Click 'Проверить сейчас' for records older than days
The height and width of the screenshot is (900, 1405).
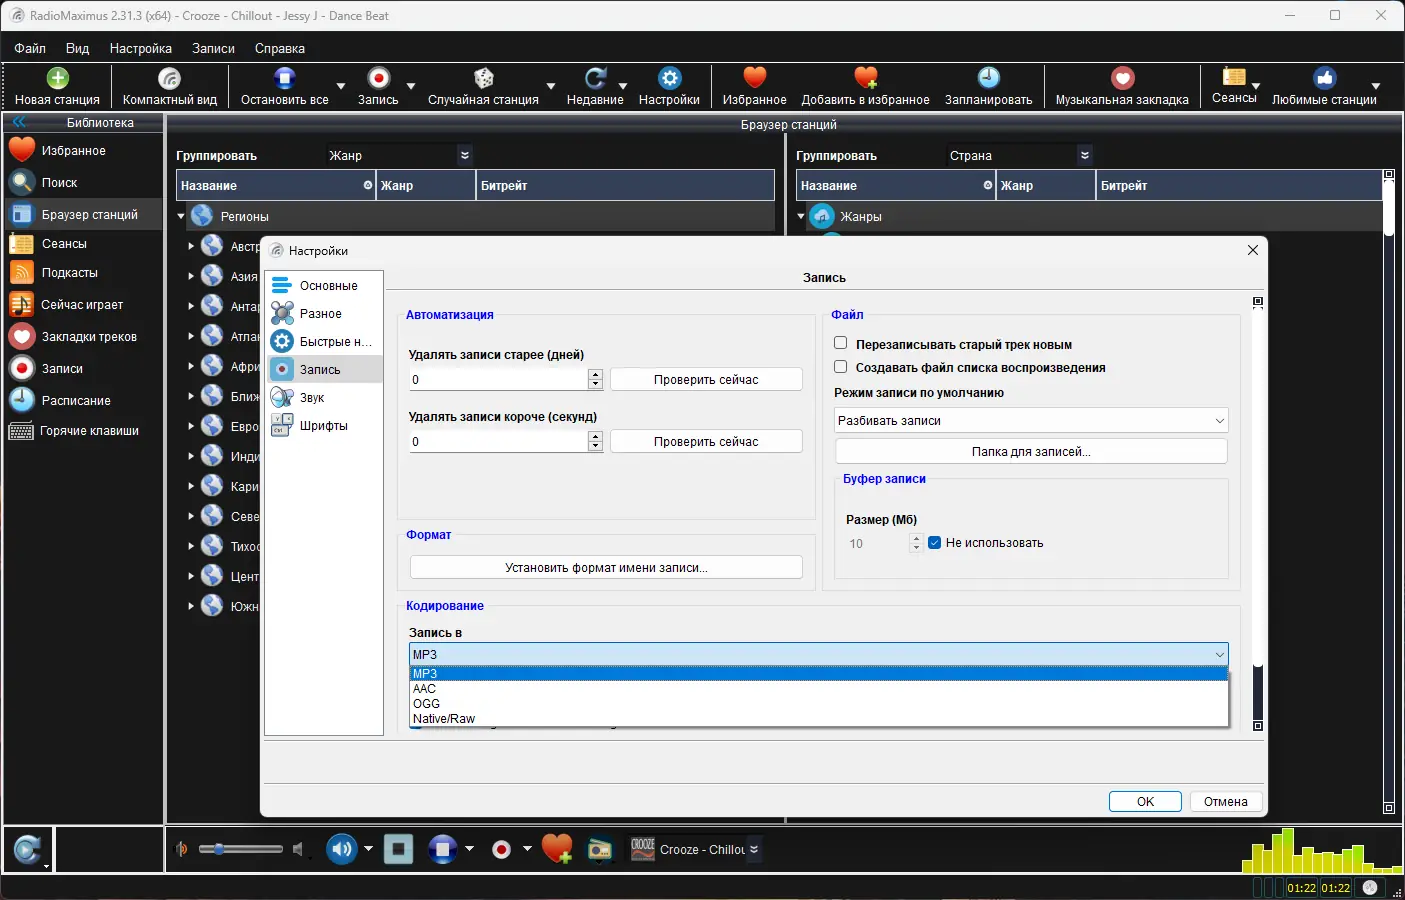coord(706,380)
